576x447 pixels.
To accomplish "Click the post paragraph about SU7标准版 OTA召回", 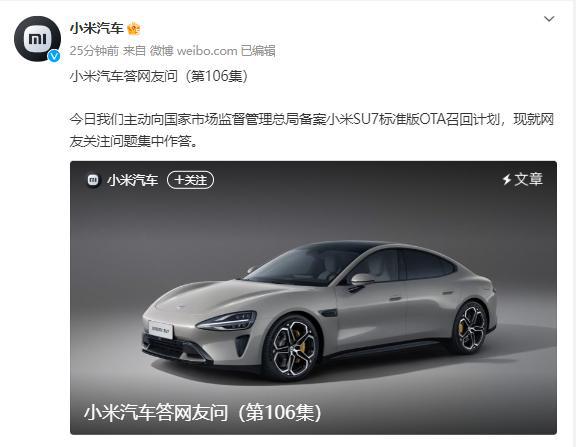I will 312,130.
